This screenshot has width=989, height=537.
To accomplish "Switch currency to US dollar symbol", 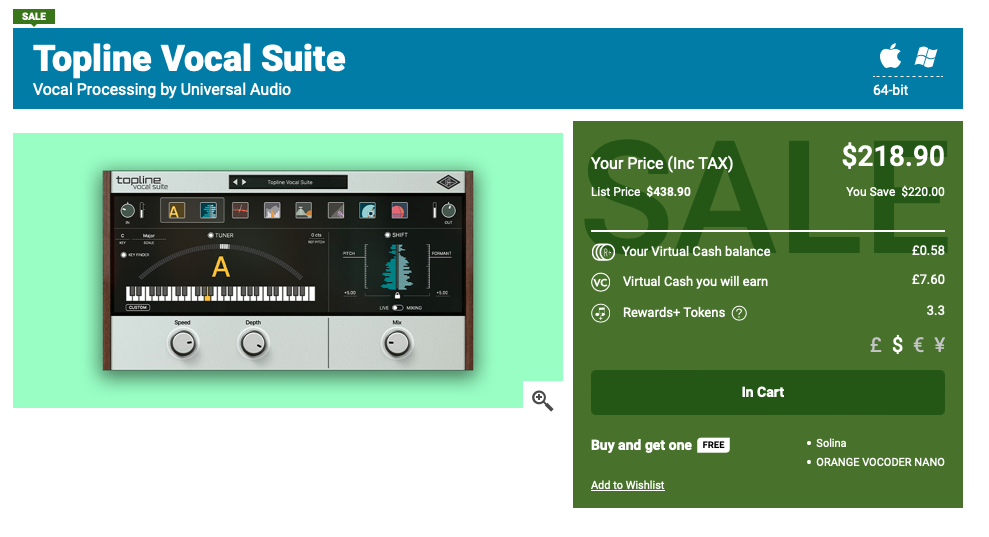I will tap(898, 345).
